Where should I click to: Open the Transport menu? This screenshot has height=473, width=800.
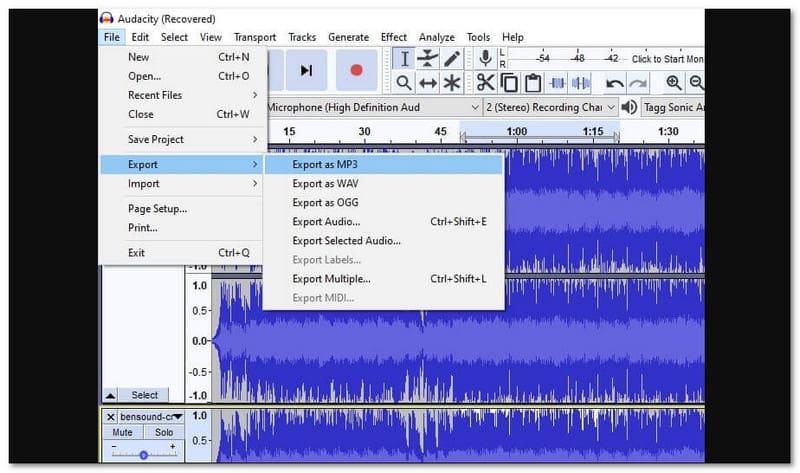tap(255, 37)
